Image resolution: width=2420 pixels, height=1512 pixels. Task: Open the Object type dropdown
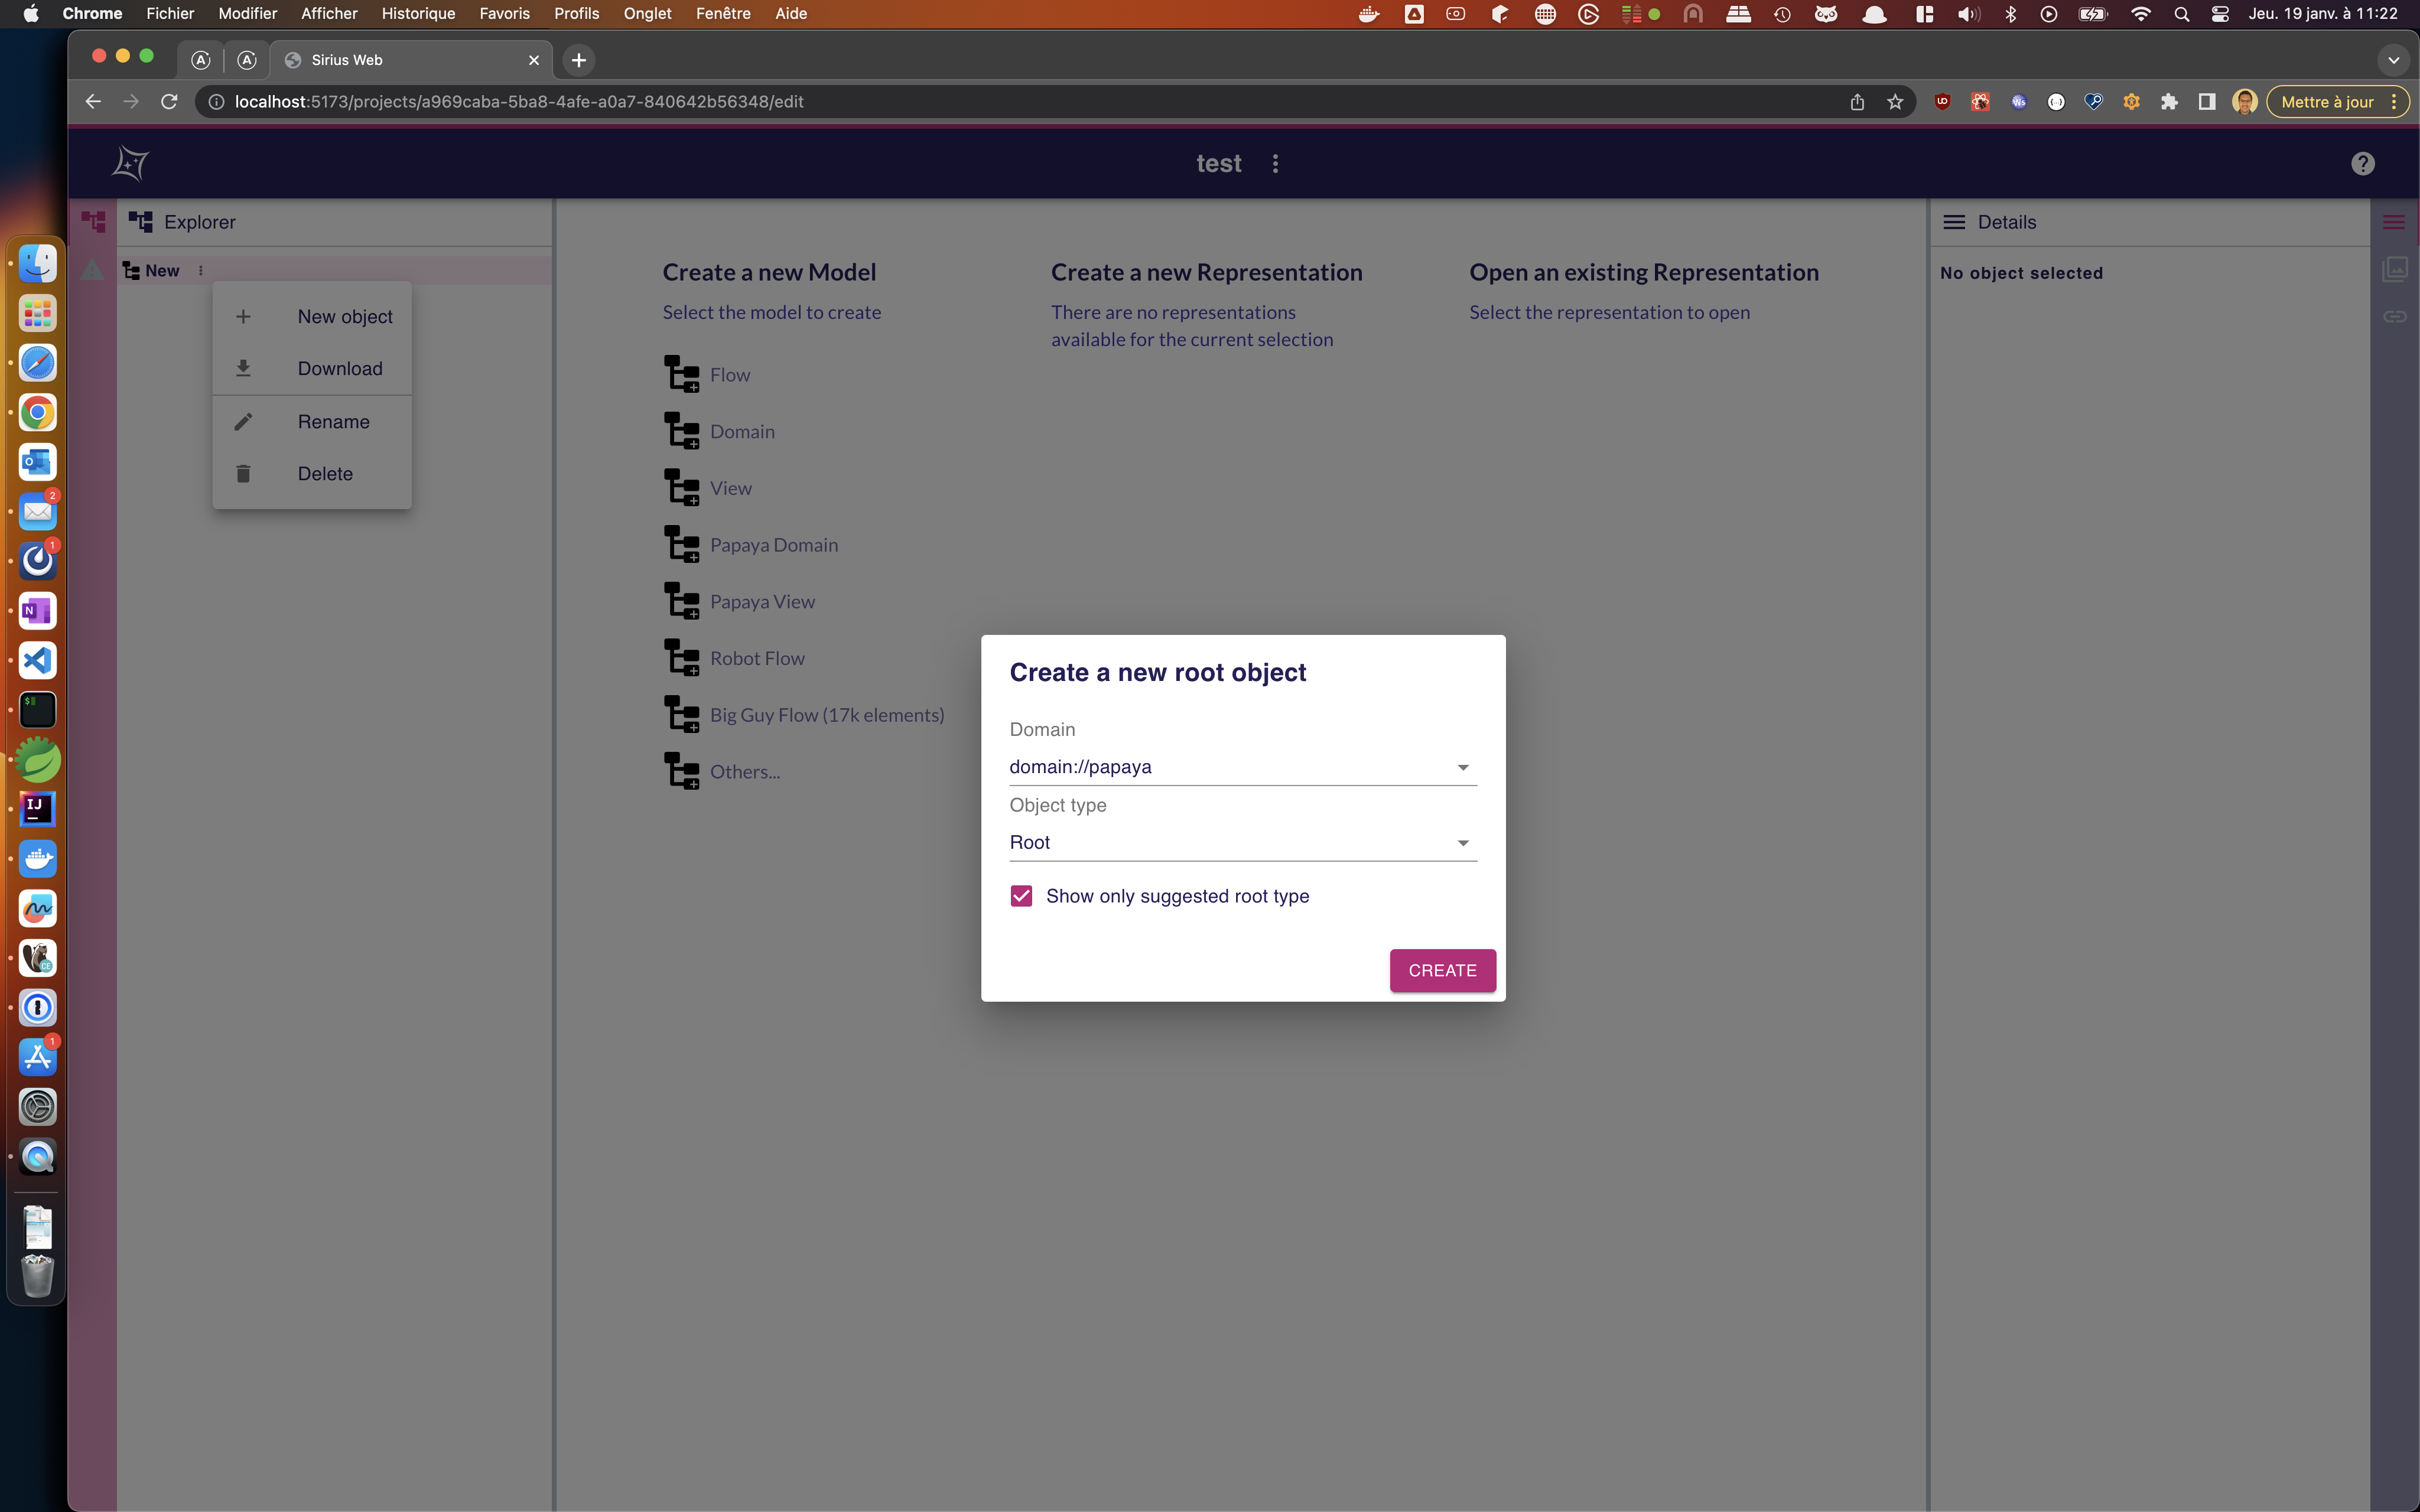(1242, 843)
